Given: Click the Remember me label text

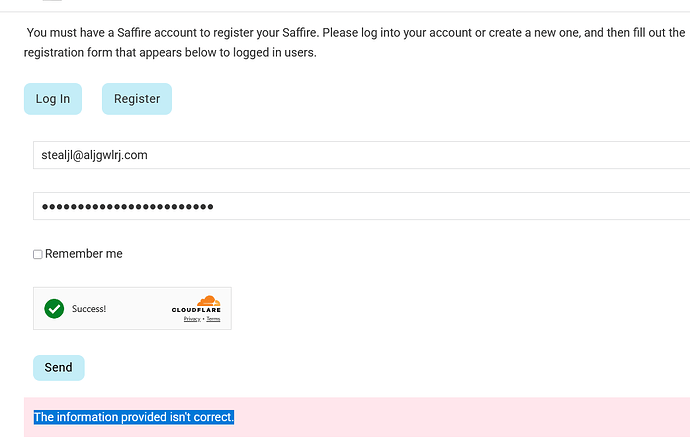Looking at the screenshot, I should click(x=84, y=254).
